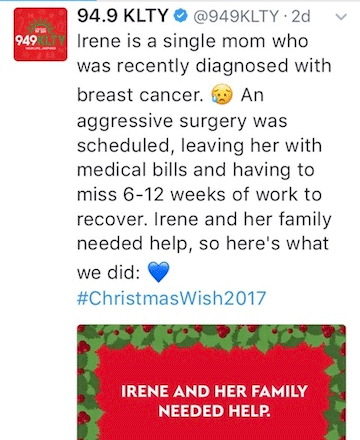Open the red Christmas image attachment
This screenshot has width=360, height=440.
(211, 382)
